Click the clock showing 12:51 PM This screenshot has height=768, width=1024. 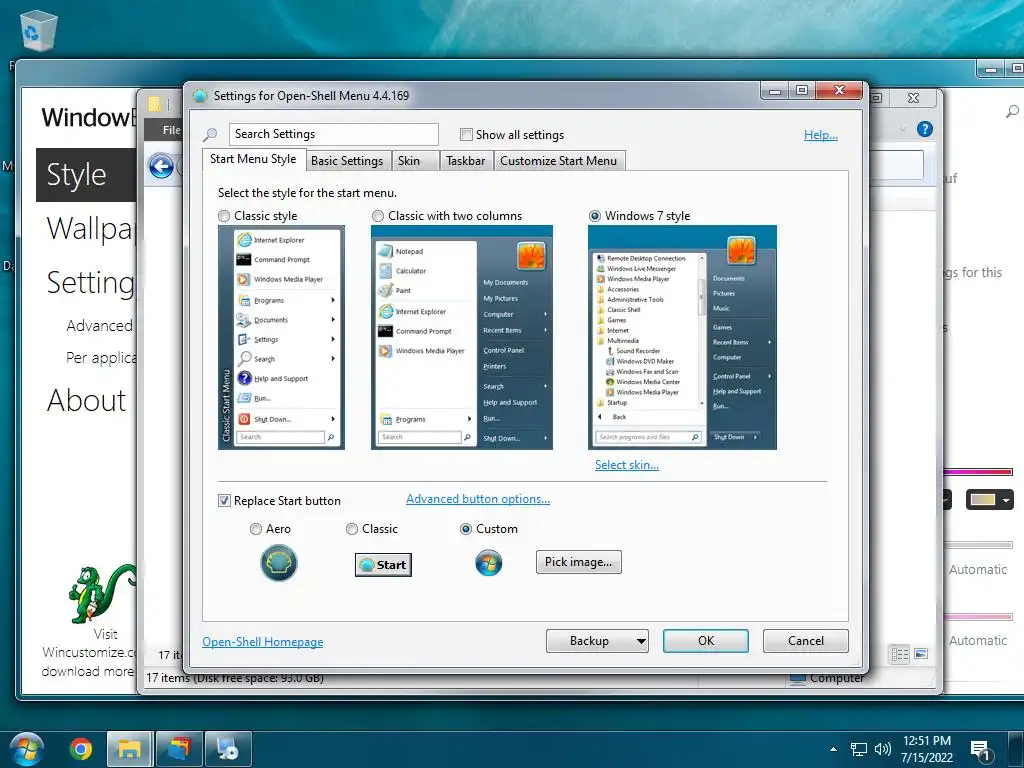coord(927,741)
